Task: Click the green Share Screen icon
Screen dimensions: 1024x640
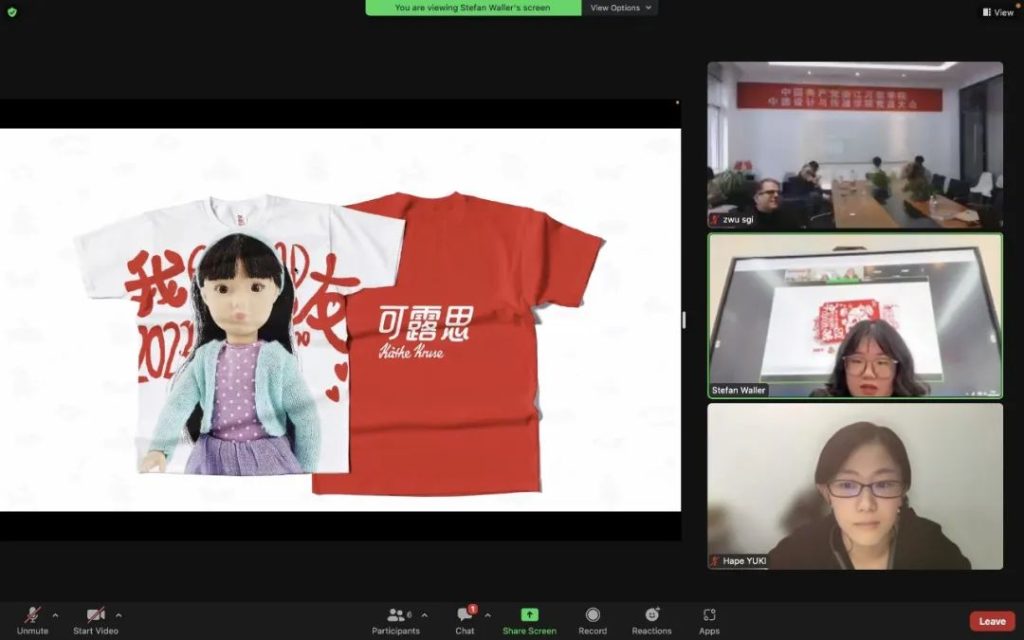Action: (x=529, y=615)
